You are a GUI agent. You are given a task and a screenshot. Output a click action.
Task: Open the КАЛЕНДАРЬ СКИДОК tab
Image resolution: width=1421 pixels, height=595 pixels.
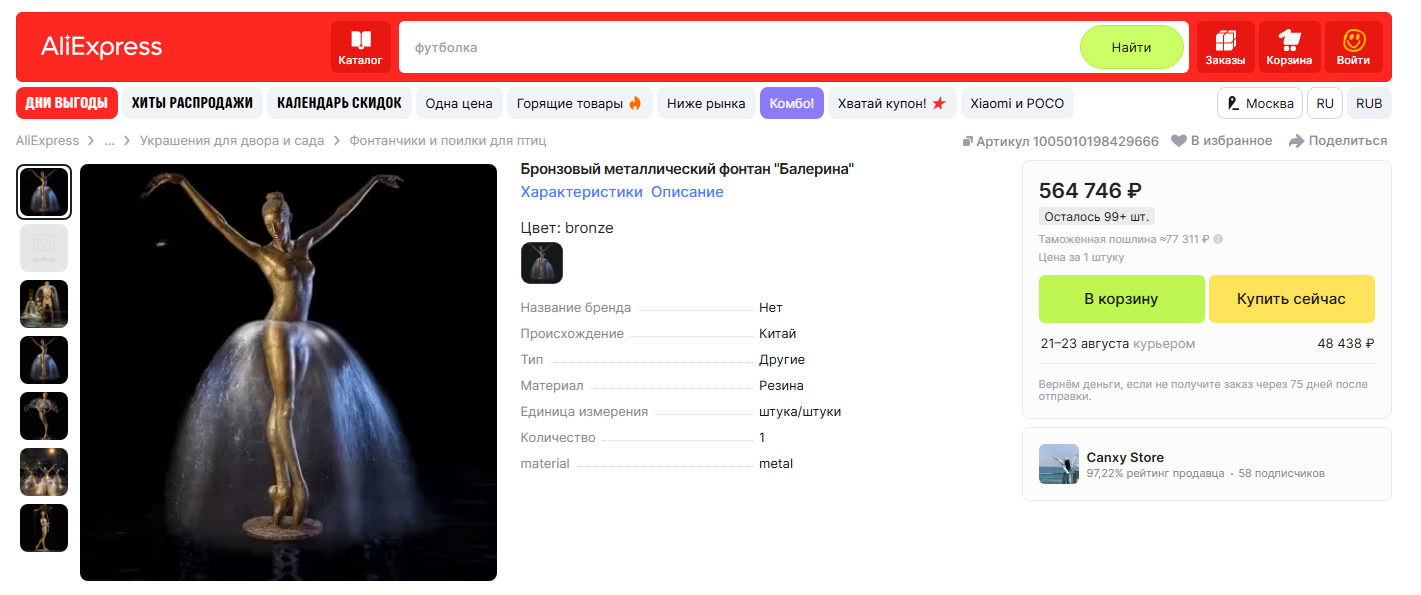tap(339, 103)
